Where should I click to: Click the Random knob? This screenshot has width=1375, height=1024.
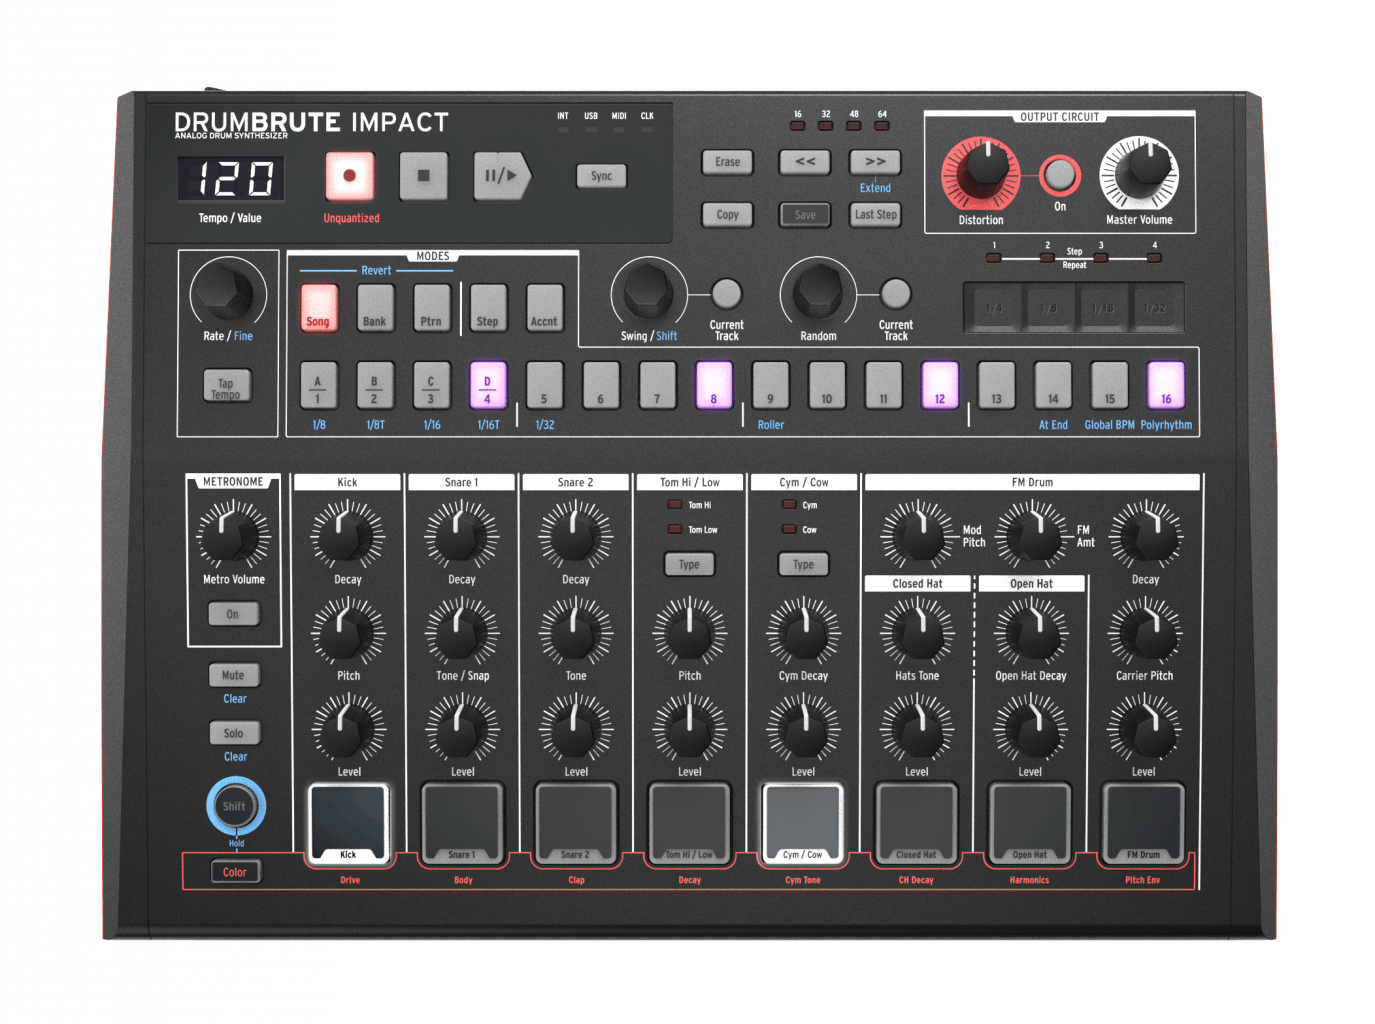818,293
